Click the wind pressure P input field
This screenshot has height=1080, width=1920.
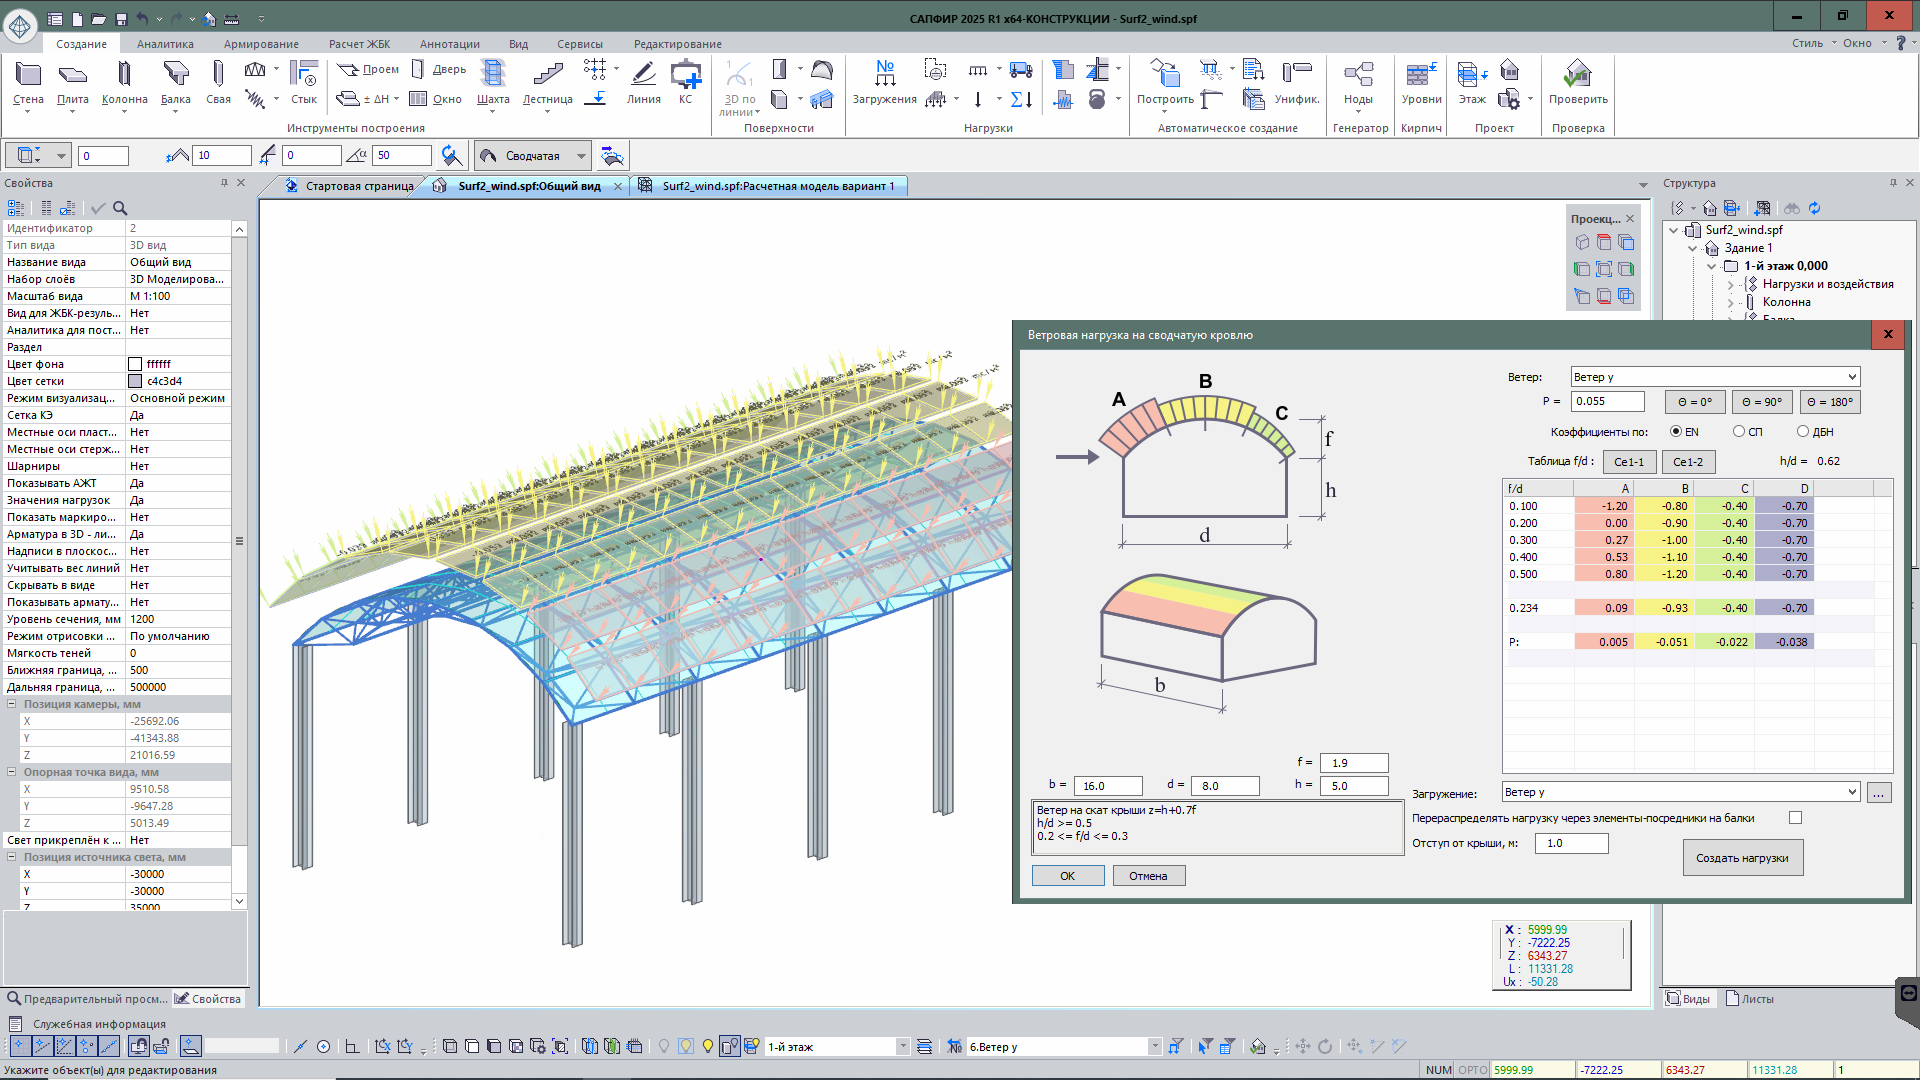click(1607, 402)
